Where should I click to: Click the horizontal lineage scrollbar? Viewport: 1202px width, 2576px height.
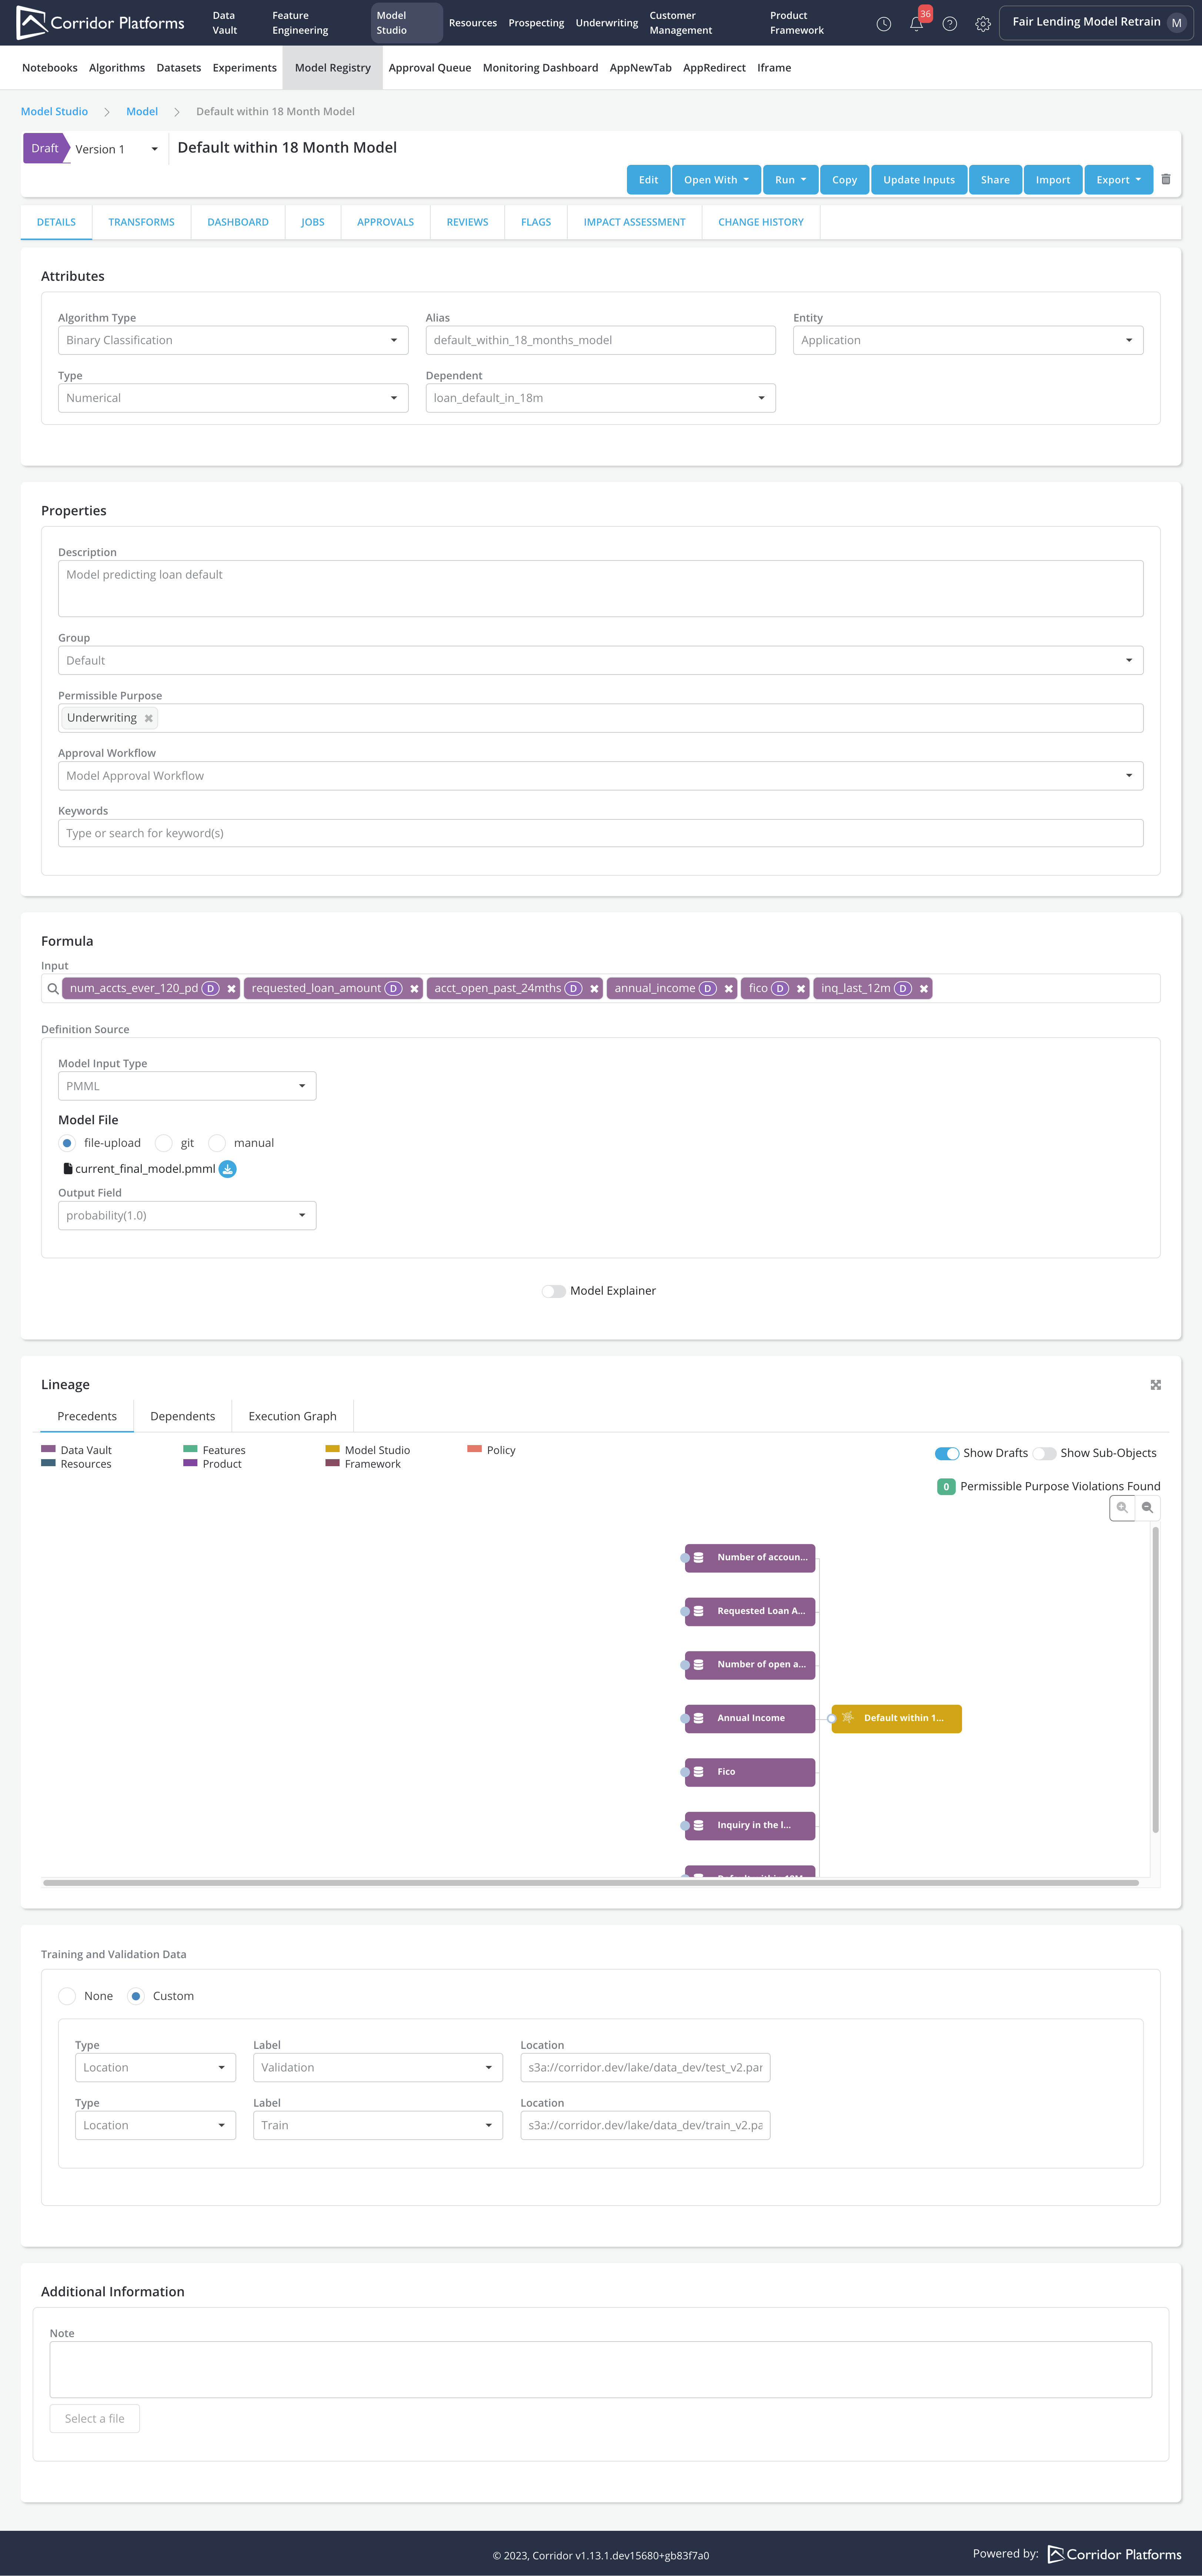(x=590, y=1883)
